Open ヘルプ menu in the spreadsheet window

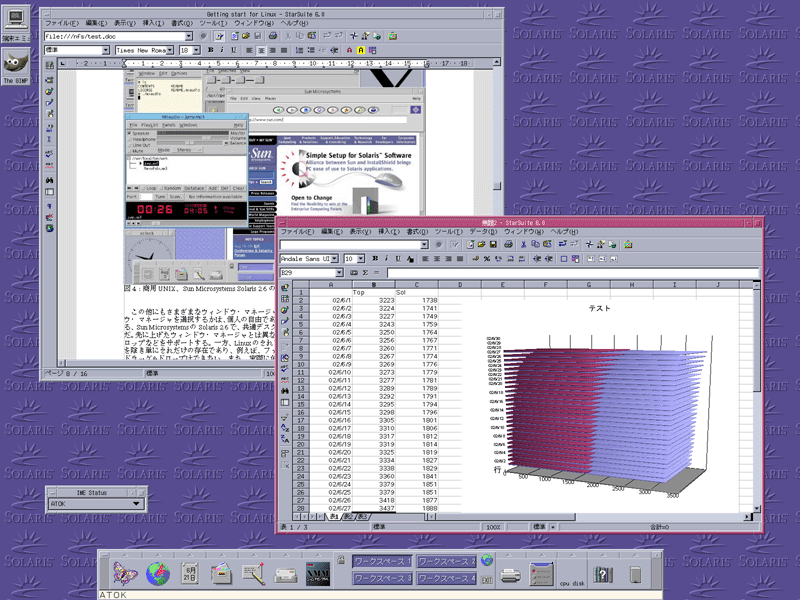coord(564,232)
